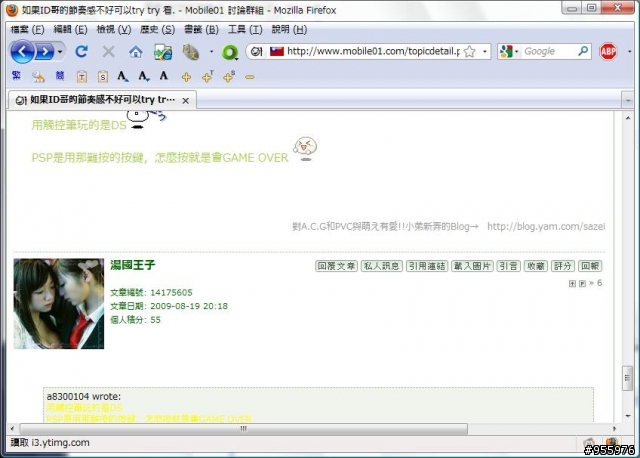Screen dimensions: 640x458
Task: Select the 如果ID哥的節奏感 browser tab
Action: [102, 100]
